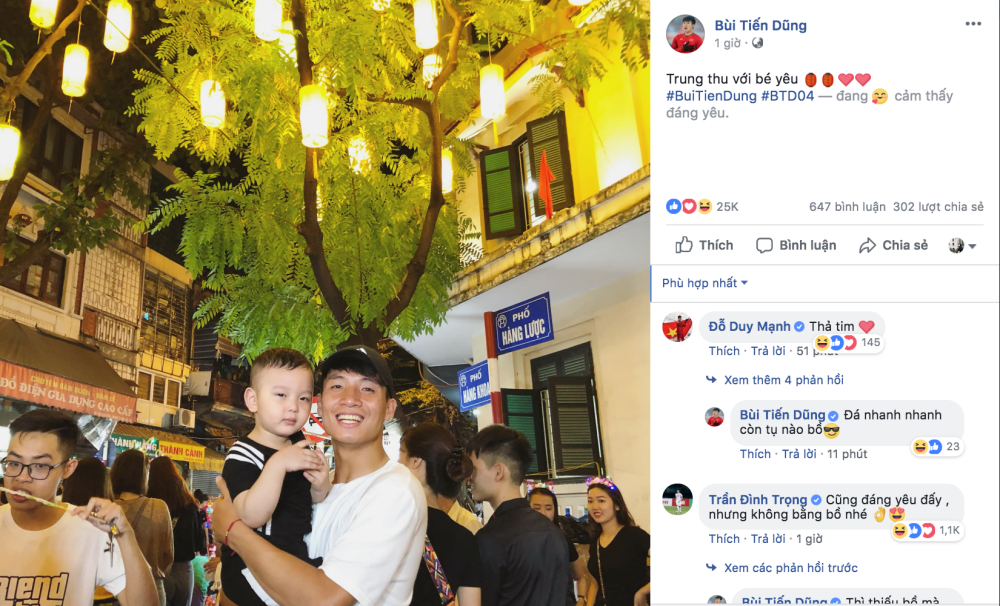The image size is (1000, 606).
Task: Open the 145 reactions on Đỗ Duy Mạnh's comment
Action: coord(848,343)
